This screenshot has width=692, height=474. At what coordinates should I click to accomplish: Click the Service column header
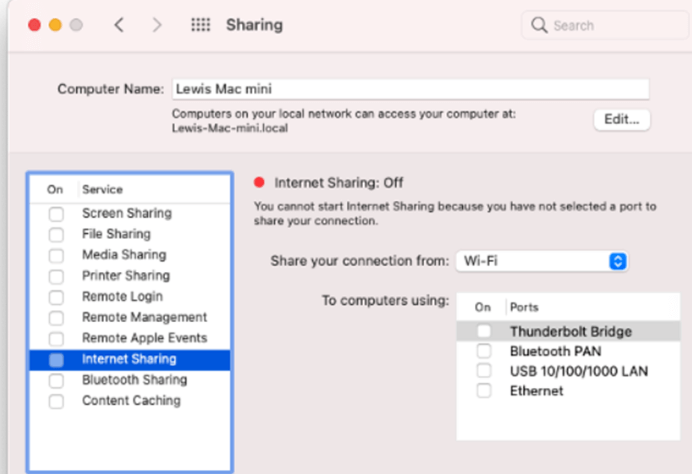click(x=102, y=189)
